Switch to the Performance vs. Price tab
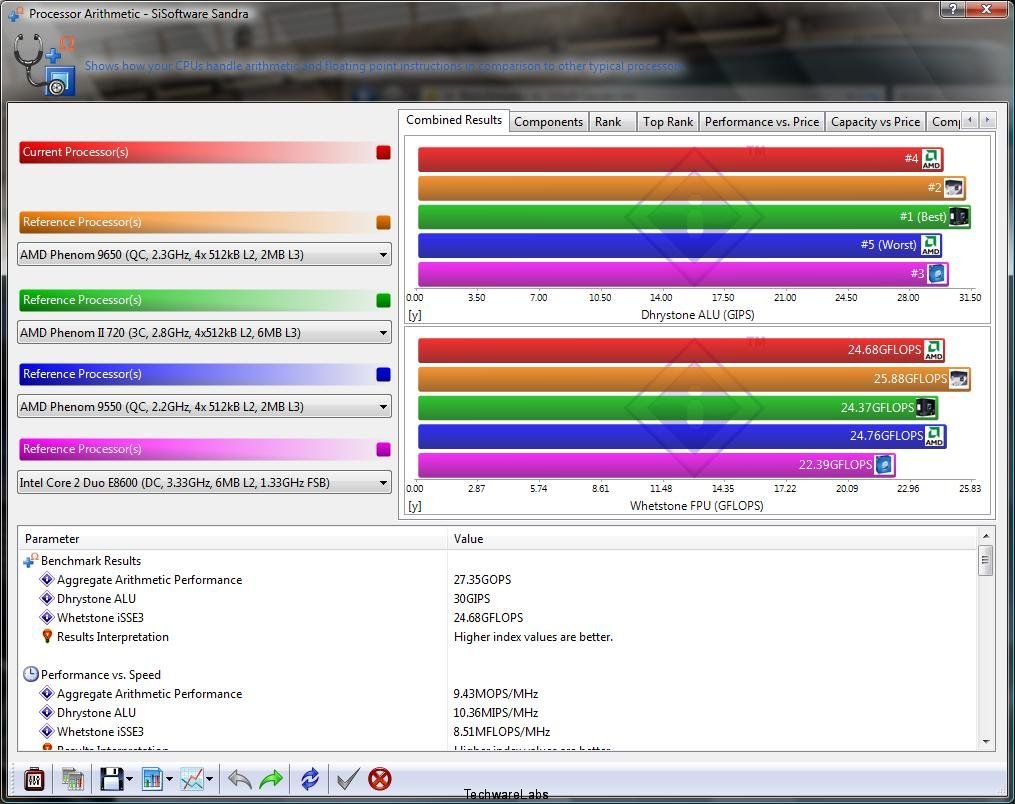1015x804 pixels. (762, 122)
